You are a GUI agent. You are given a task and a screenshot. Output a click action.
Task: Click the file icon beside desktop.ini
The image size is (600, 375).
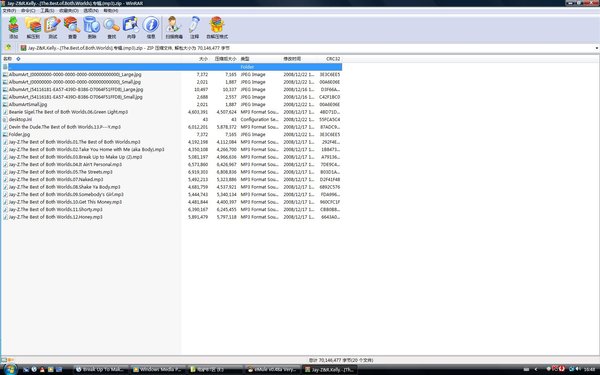click(5, 119)
